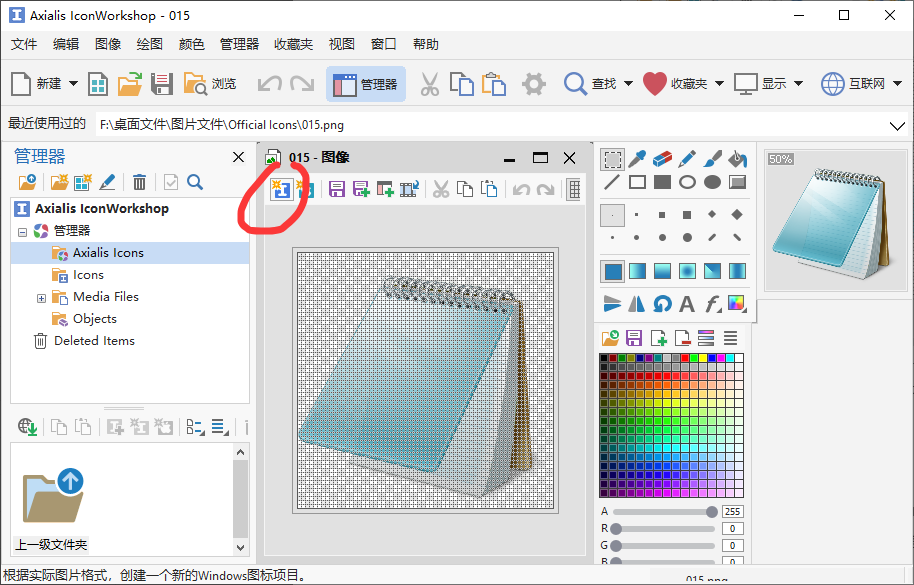This screenshot has width=914, height=585.
Task: Expand the Media Files folder node
Action: [x=41, y=297]
